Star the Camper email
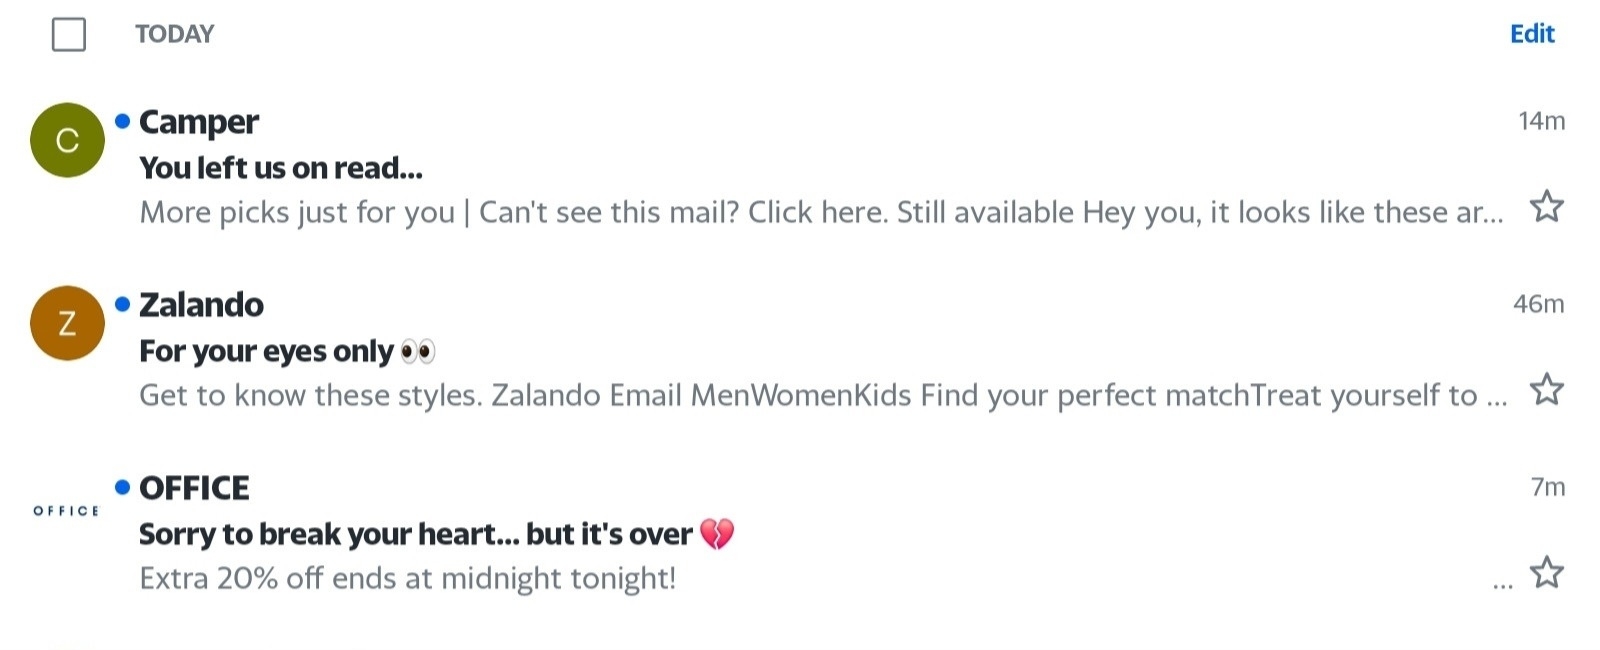 (x=1546, y=207)
